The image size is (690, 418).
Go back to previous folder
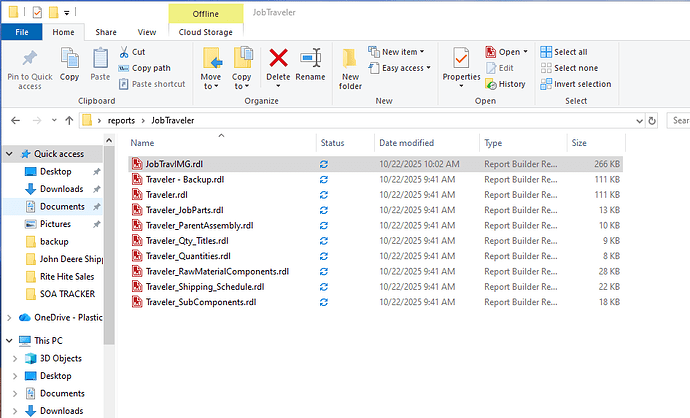pos(15,121)
